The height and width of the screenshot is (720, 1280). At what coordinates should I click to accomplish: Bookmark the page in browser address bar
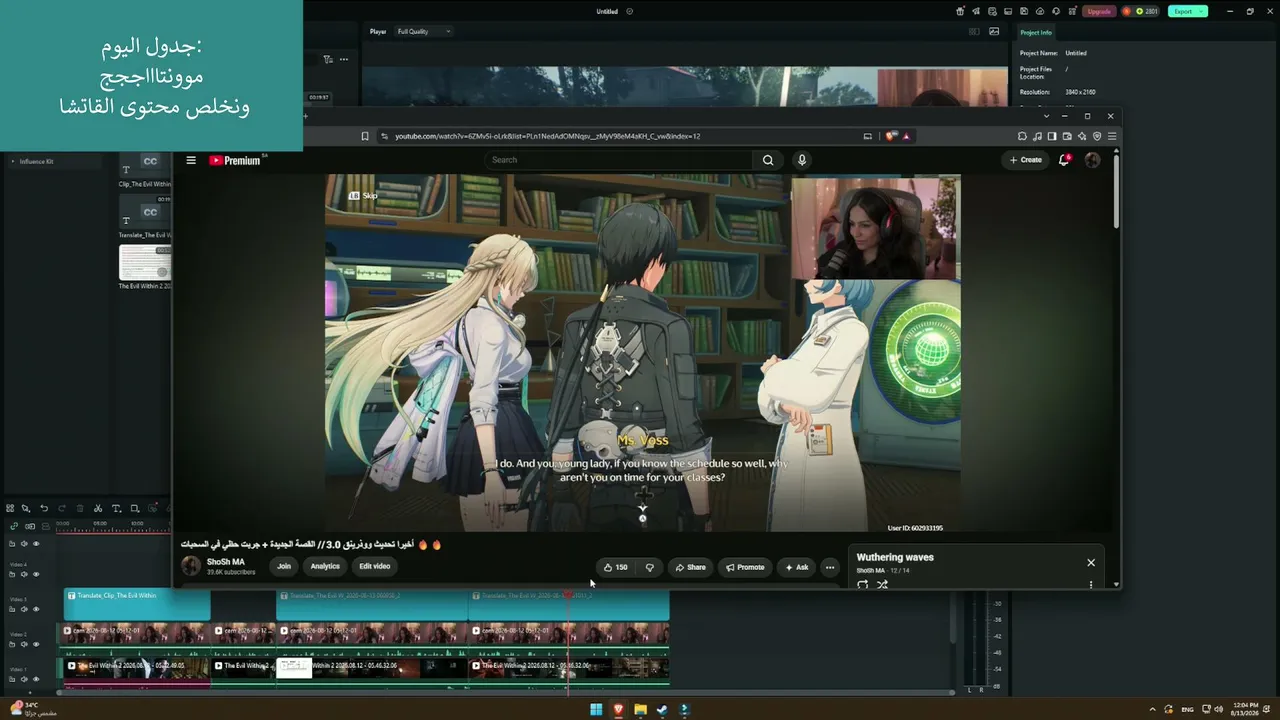click(x=365, y=136)
